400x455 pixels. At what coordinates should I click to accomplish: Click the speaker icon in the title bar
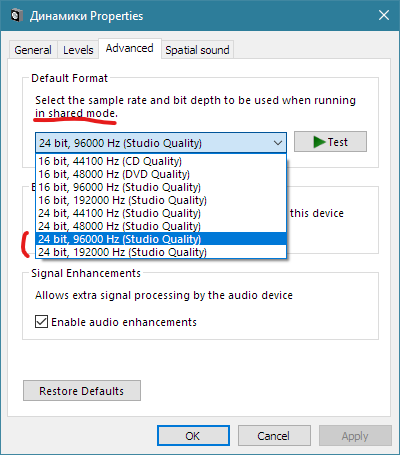[x=16, y=16]
